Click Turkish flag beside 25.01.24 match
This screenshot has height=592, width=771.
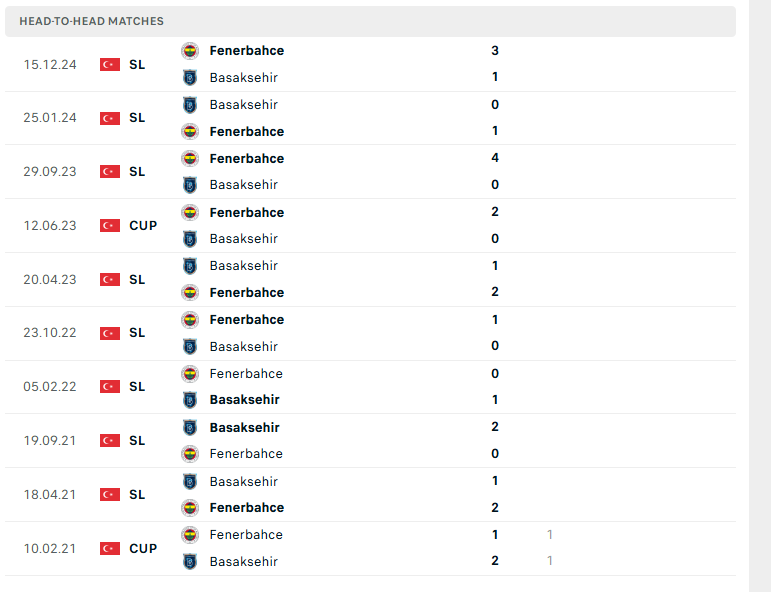(x=110, y=118)
